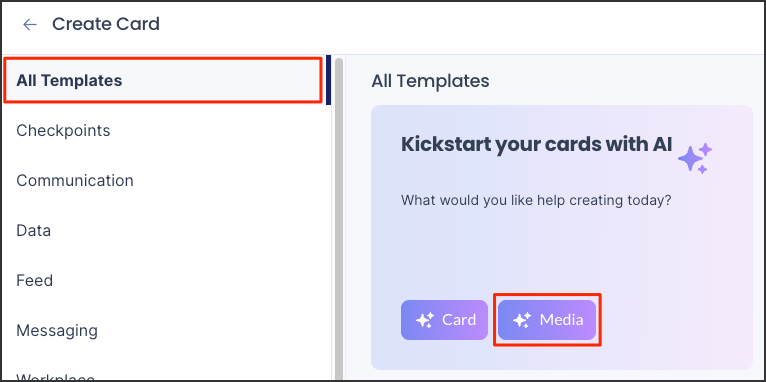Click the 'What would you like help creating today?' text

[x=536, y=200]
